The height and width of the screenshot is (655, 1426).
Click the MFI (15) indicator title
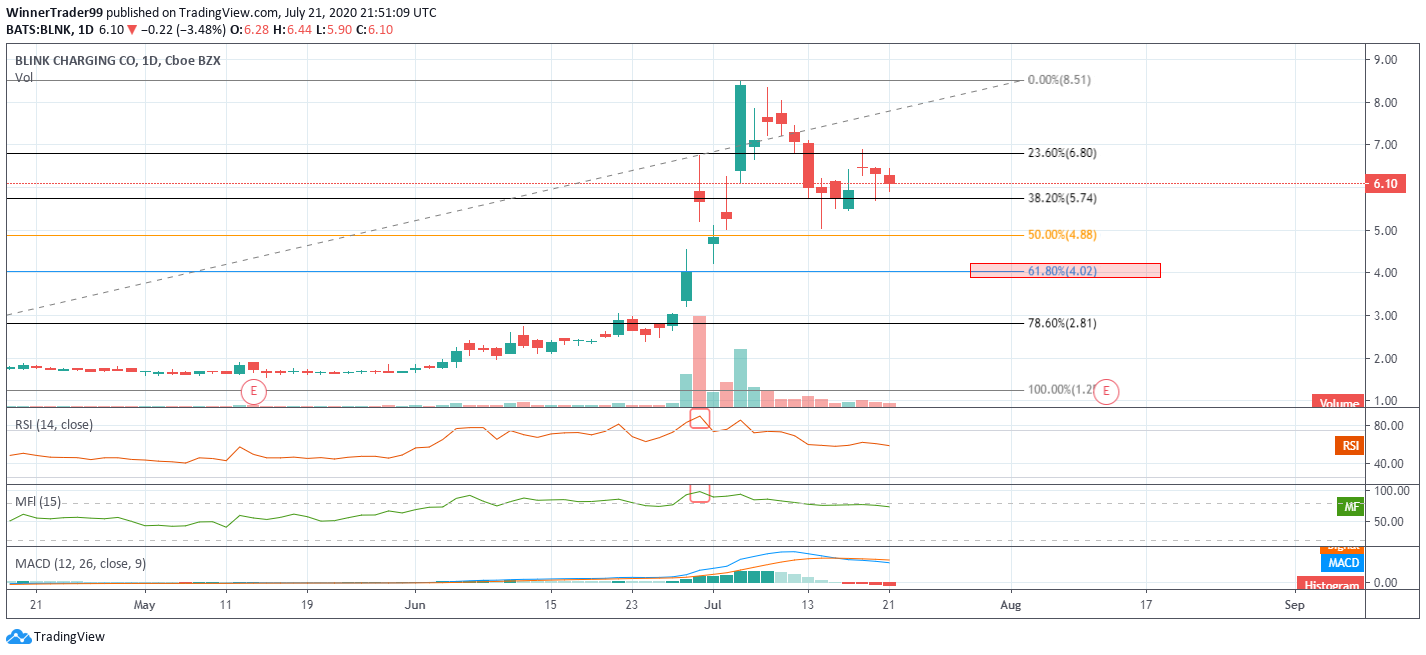[x=37, y=501]
